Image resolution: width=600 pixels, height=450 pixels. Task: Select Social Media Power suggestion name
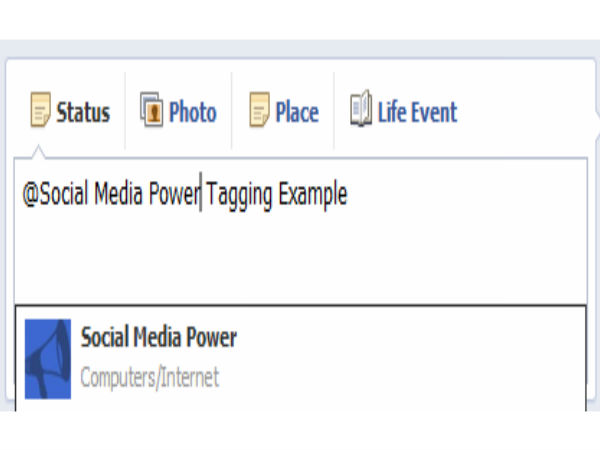159,337
